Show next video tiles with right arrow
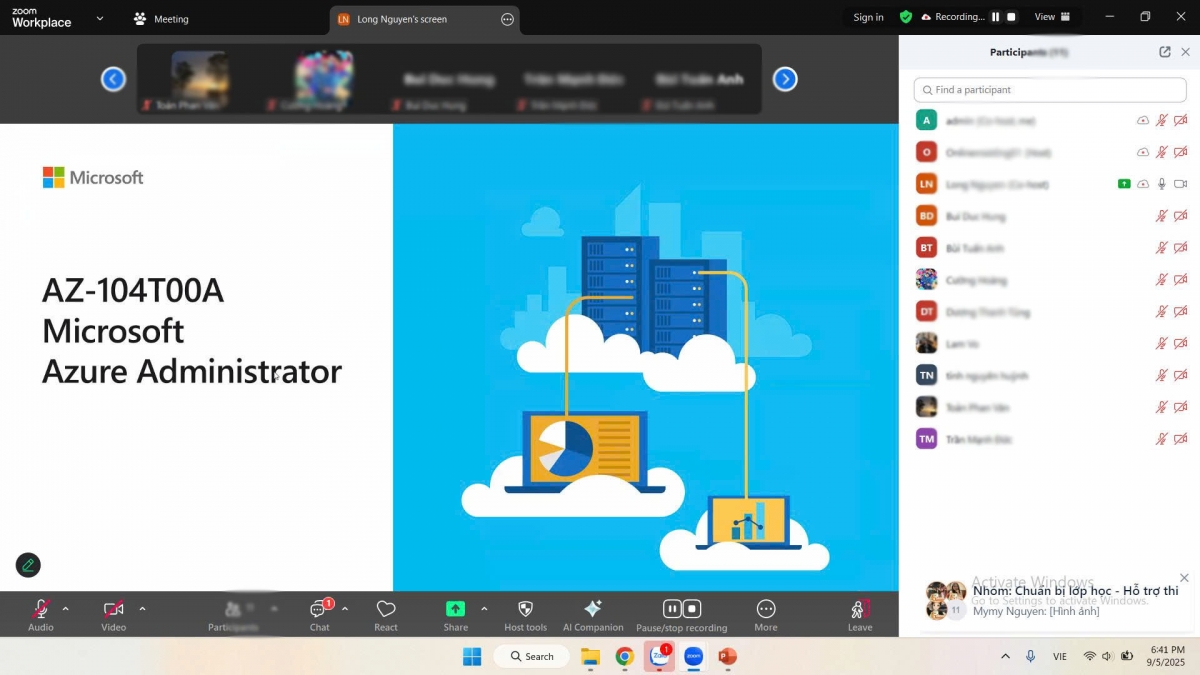This screenshot has width=1200, height=675. coord(785,79)
